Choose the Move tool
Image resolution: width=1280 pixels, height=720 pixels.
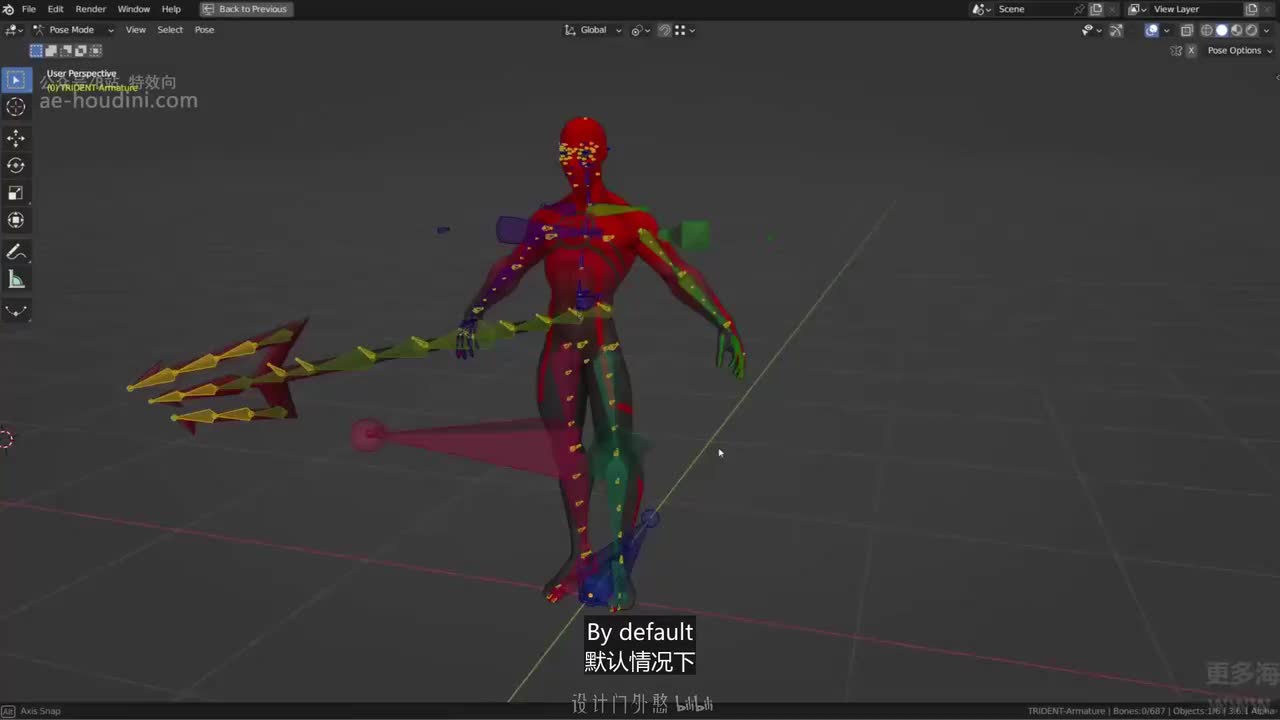[16, 137]
